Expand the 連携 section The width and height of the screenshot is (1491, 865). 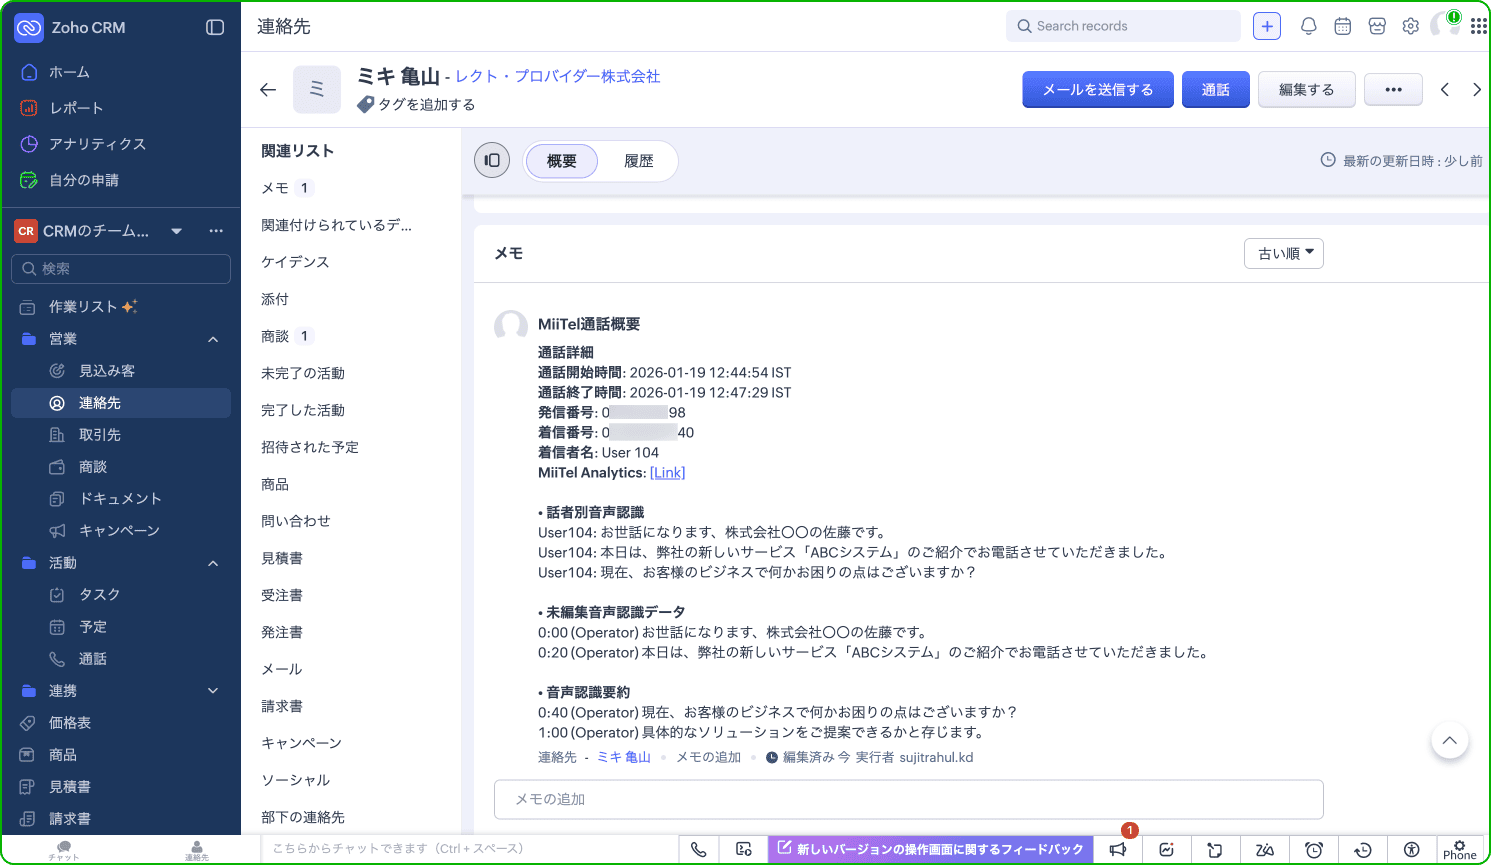click(x=213, y=691)
